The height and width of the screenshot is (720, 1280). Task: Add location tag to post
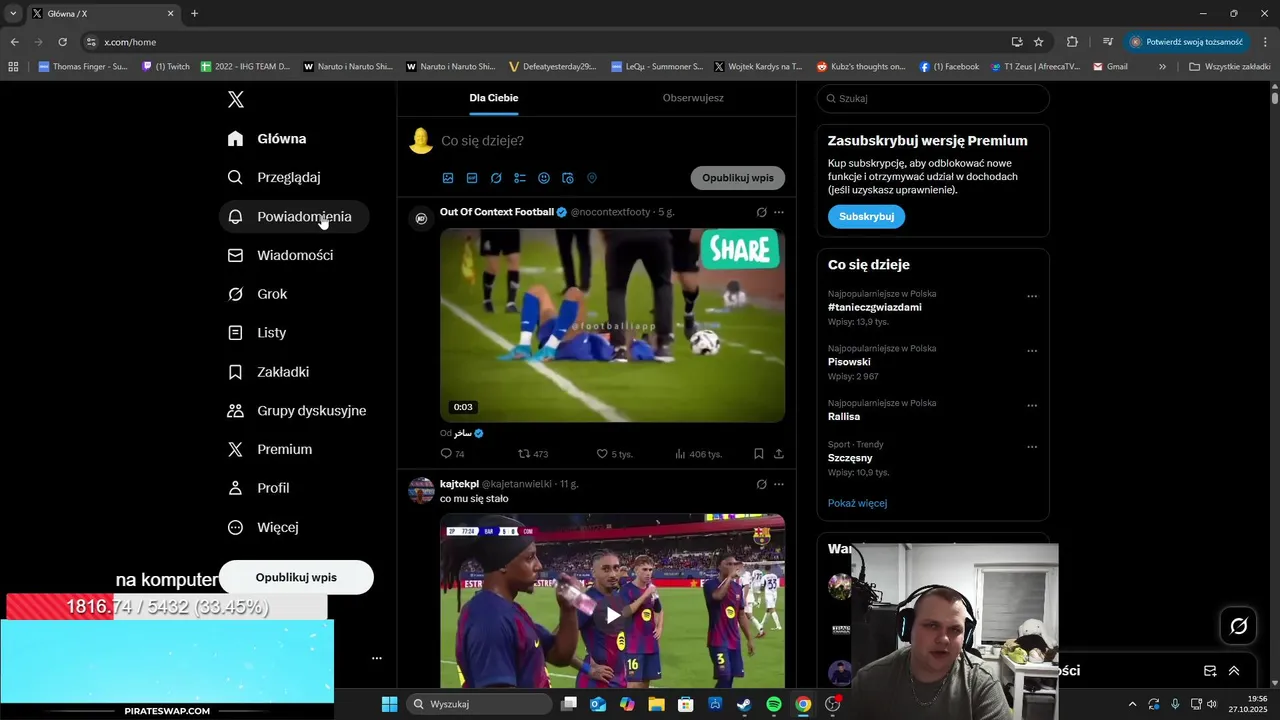pyautogui.click(x=592, y=178)
